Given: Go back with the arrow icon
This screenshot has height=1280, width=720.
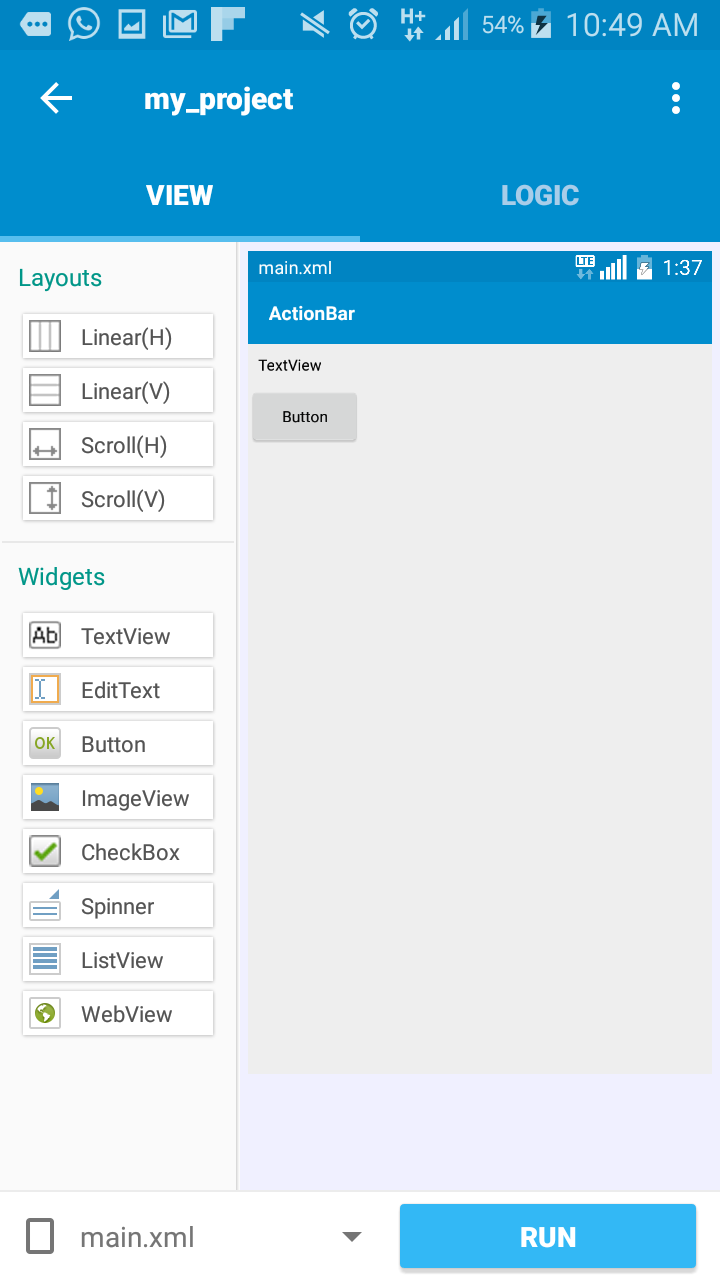Looking at the screenshot, I should (x=56, y=98).
